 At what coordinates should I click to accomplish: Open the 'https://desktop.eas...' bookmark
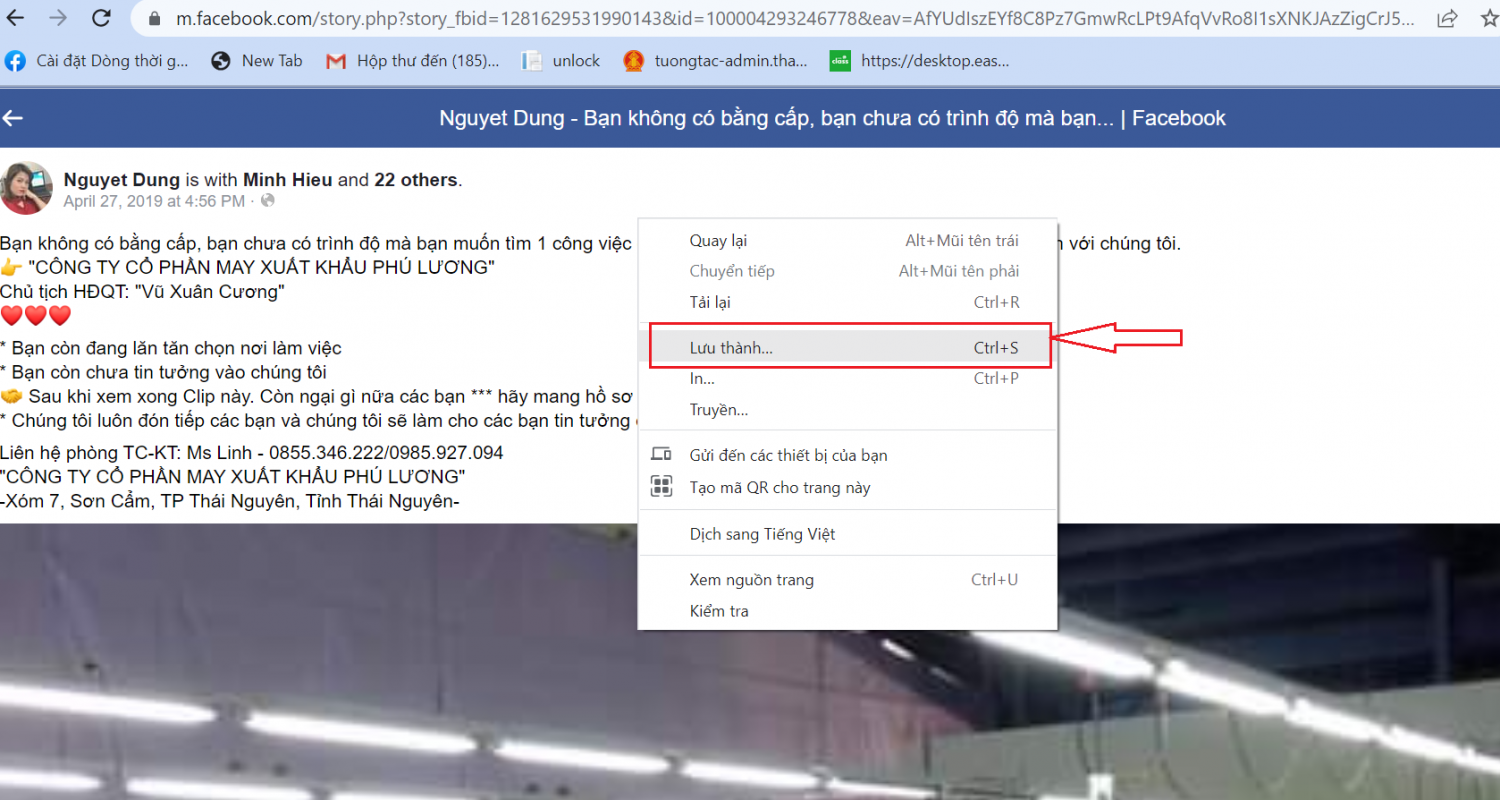[920, 61]
